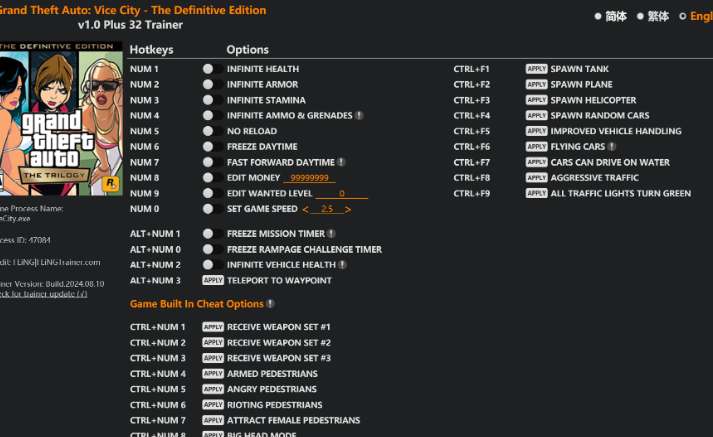This screenshot has width=713, height=437.
Task: Apply Receive Weapon Set #1
Action: click(x=213, y=327)
